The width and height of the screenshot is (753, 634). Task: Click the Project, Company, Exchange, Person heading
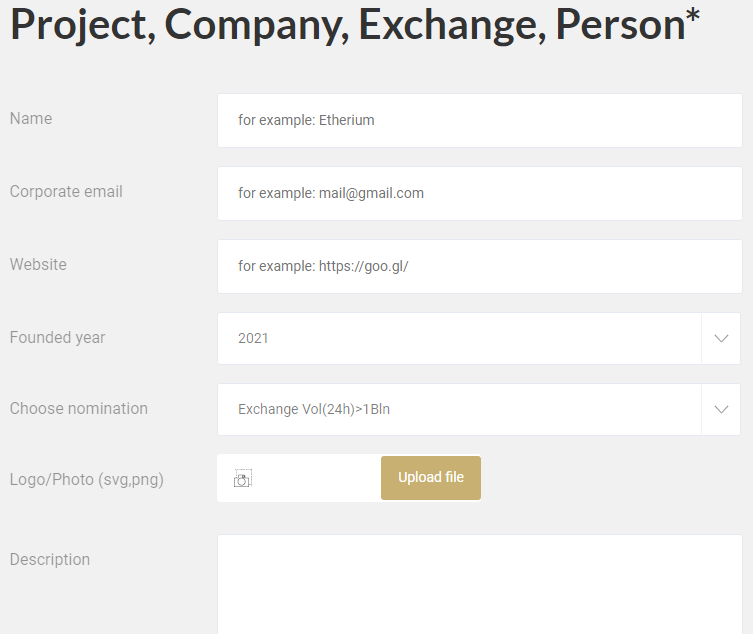click(346, 26)
